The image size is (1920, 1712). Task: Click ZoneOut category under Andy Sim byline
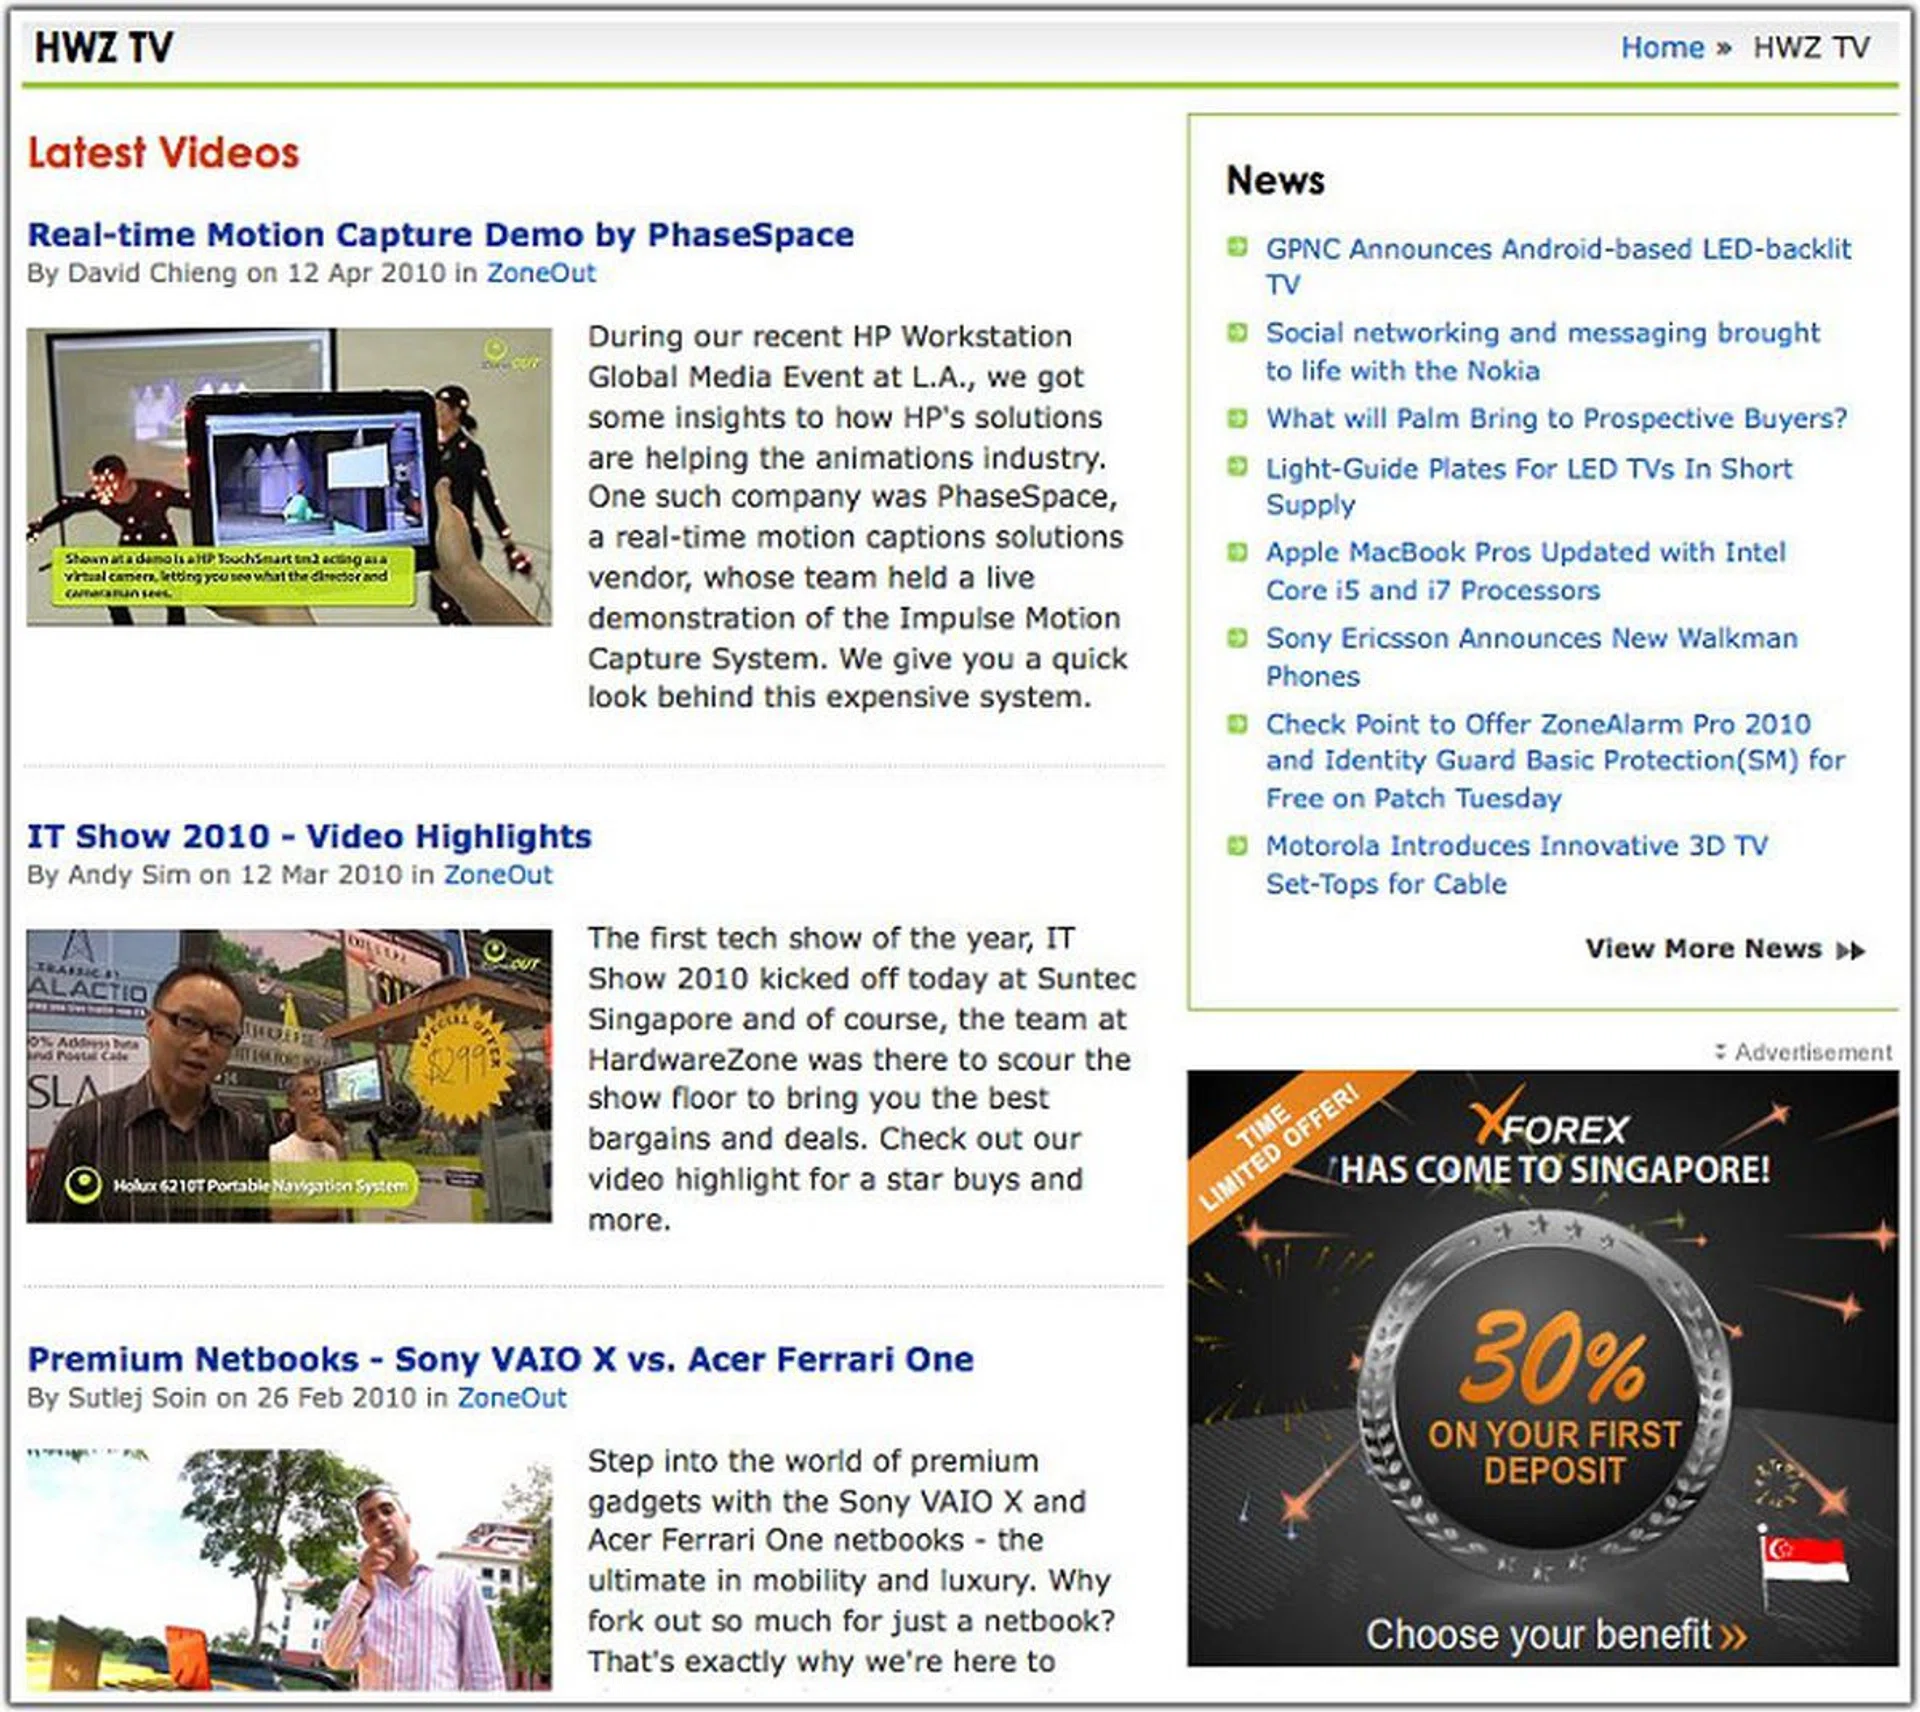(x=497, y=875)
